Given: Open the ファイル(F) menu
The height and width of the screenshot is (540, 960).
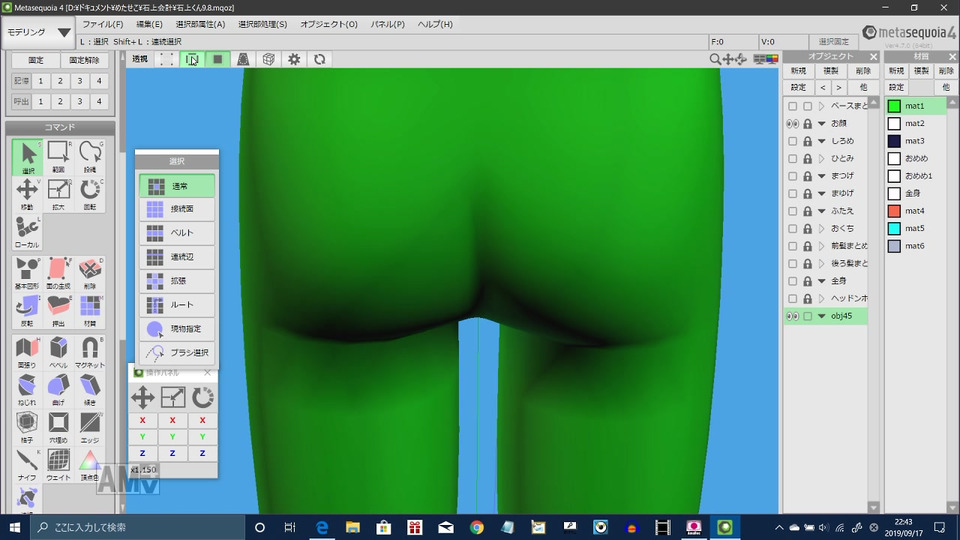Looking at the screenshot, I should (103, 24).
